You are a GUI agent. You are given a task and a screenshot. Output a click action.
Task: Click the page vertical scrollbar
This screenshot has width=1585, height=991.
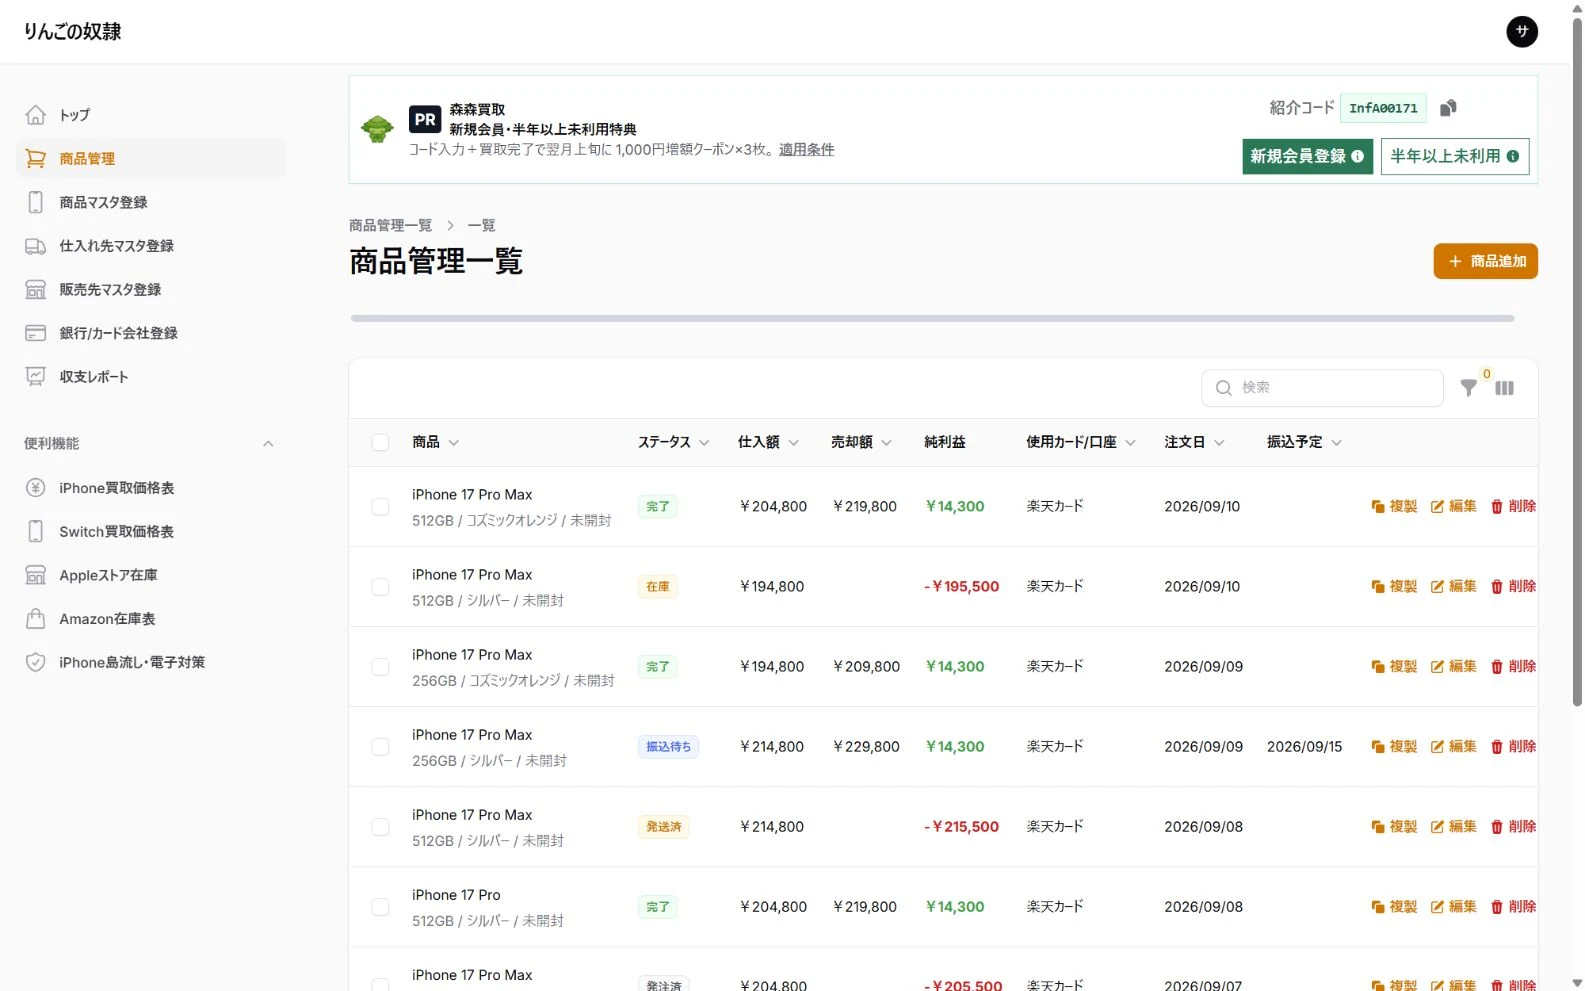(1577, 360)
